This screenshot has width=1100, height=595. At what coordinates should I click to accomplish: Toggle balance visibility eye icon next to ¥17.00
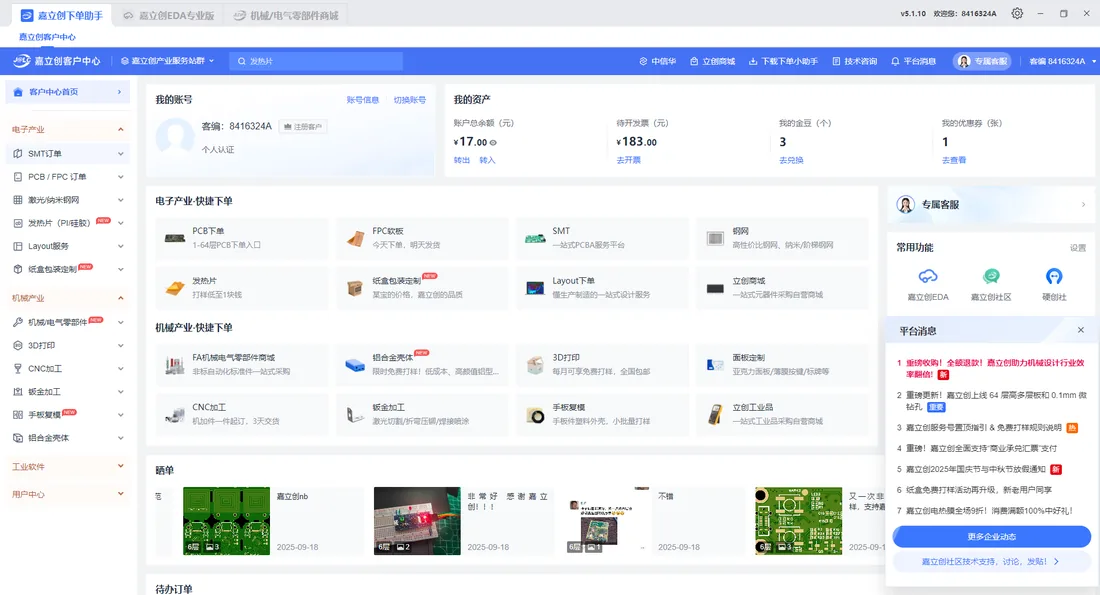click(493, 142)
